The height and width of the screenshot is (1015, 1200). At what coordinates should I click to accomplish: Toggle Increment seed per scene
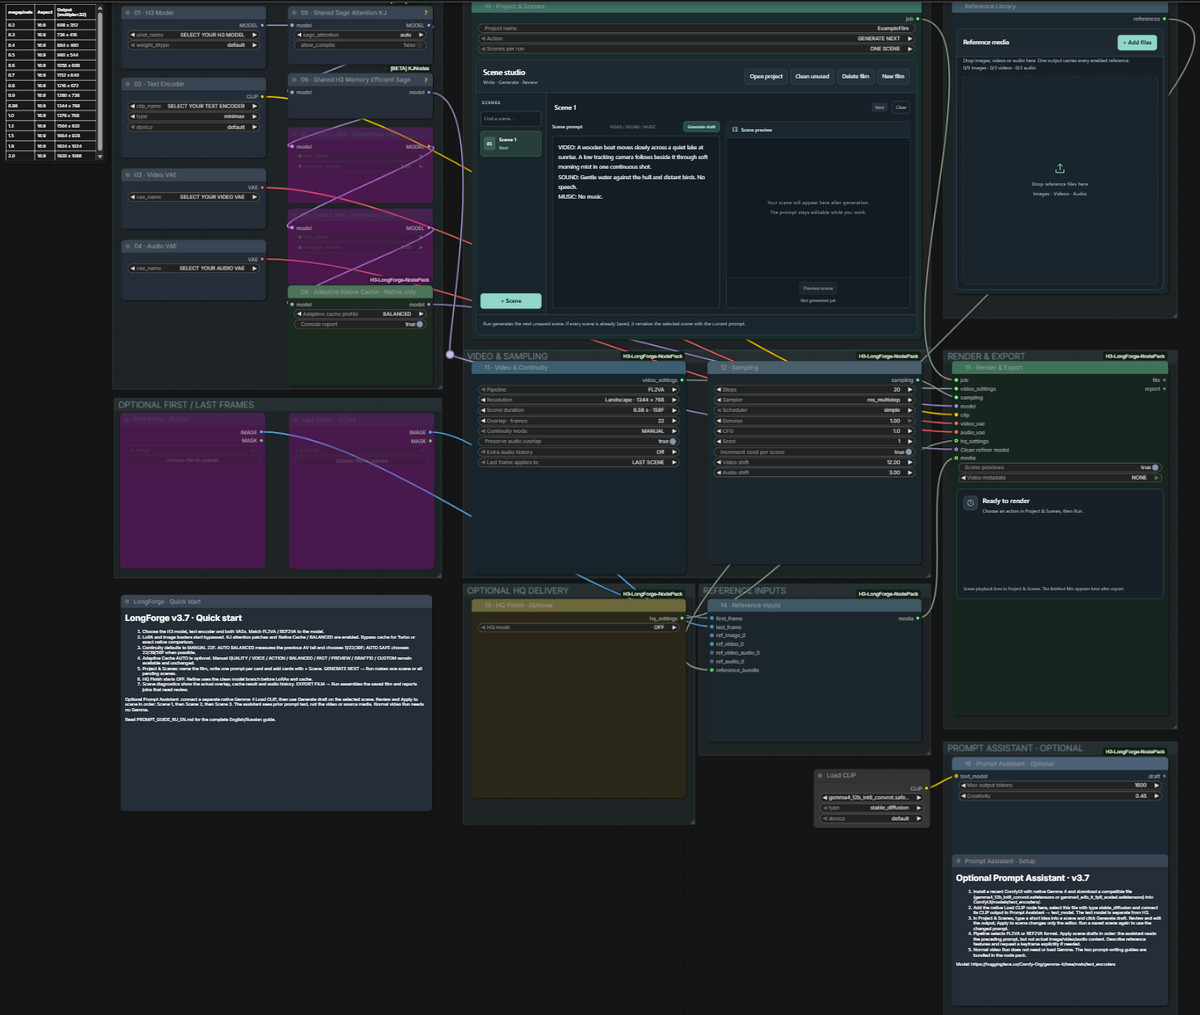coord(909,452)
